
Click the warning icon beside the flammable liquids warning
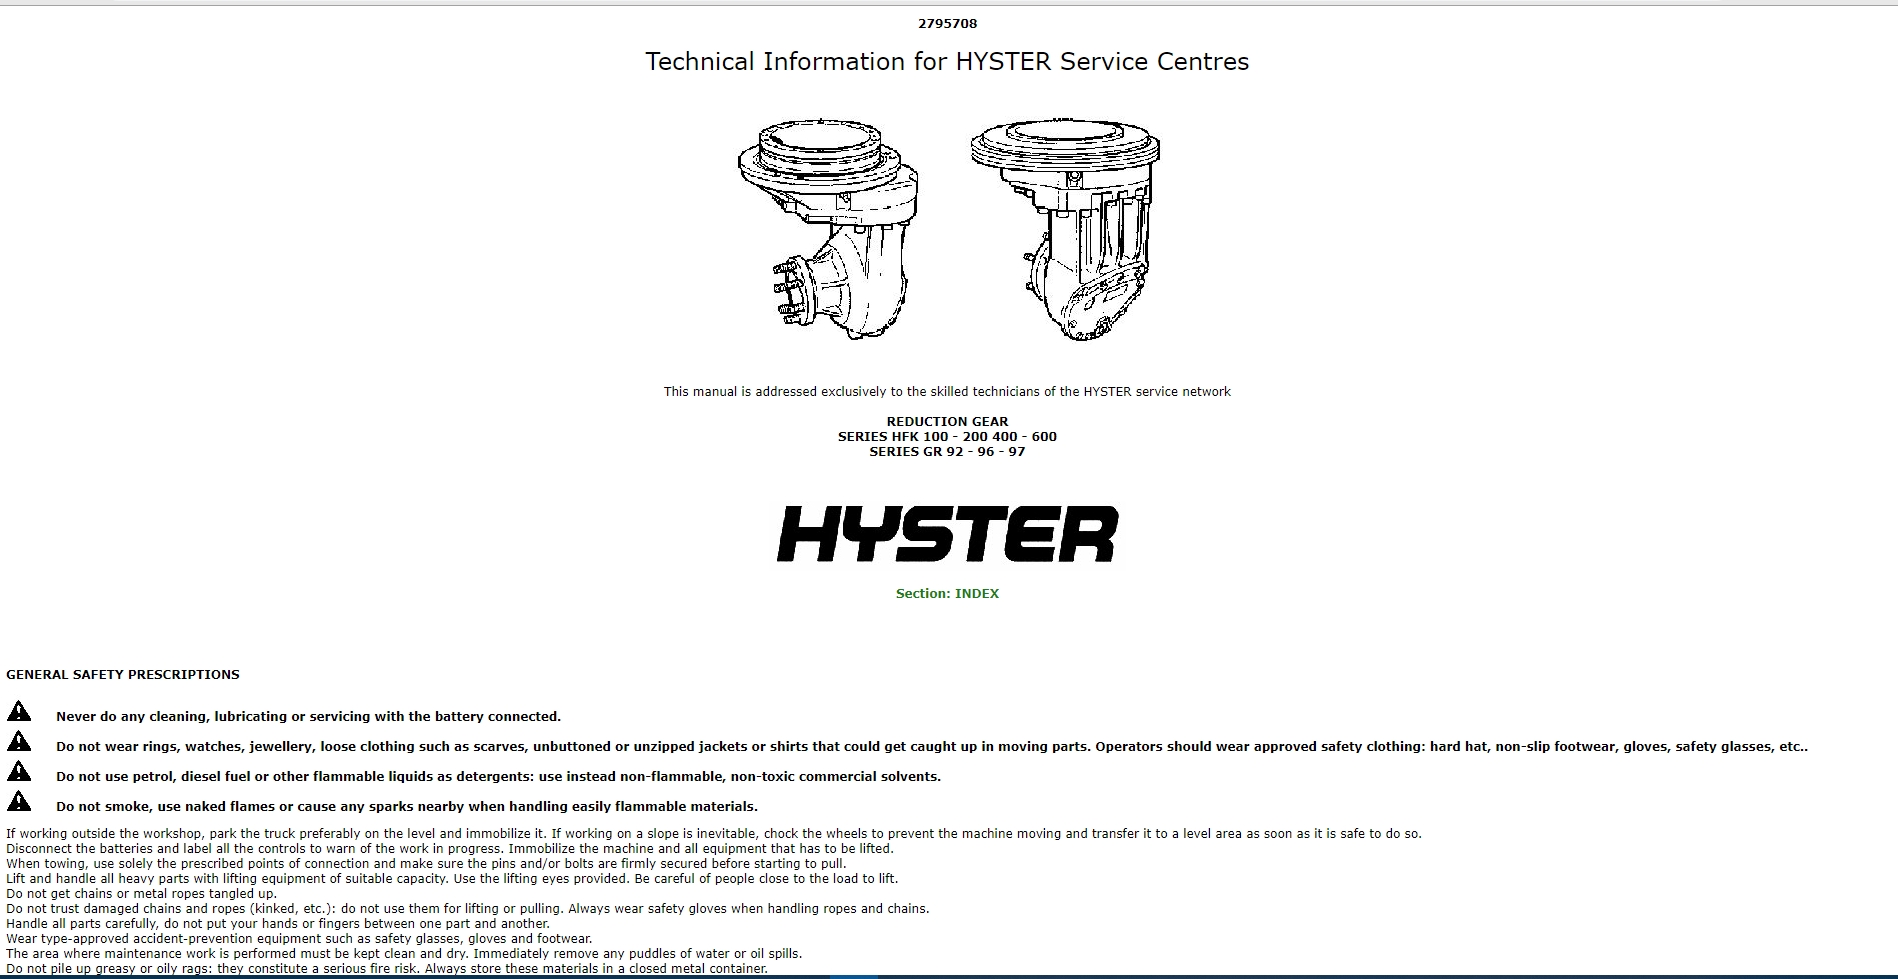click(20, 770)
